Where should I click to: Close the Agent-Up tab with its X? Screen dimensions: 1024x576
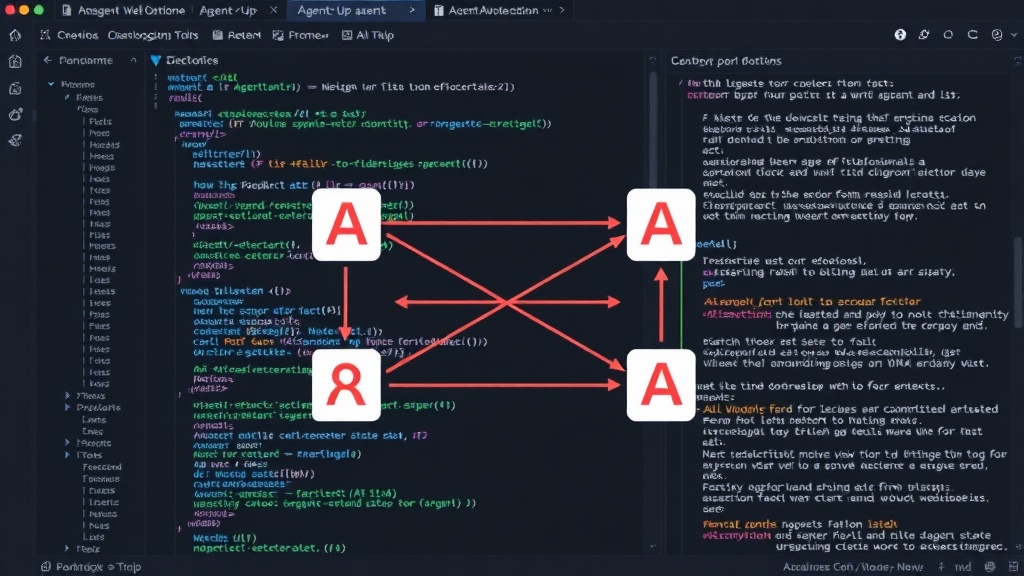(274, 10)
